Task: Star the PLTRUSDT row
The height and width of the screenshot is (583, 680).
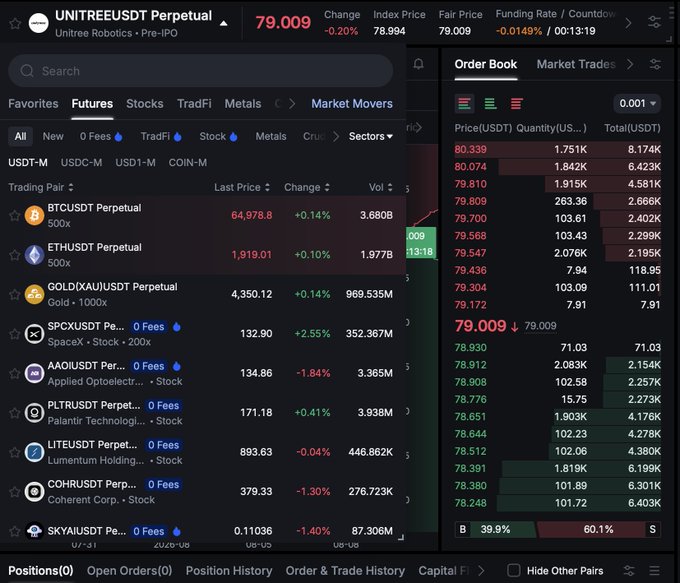Action: click(15, 413)
